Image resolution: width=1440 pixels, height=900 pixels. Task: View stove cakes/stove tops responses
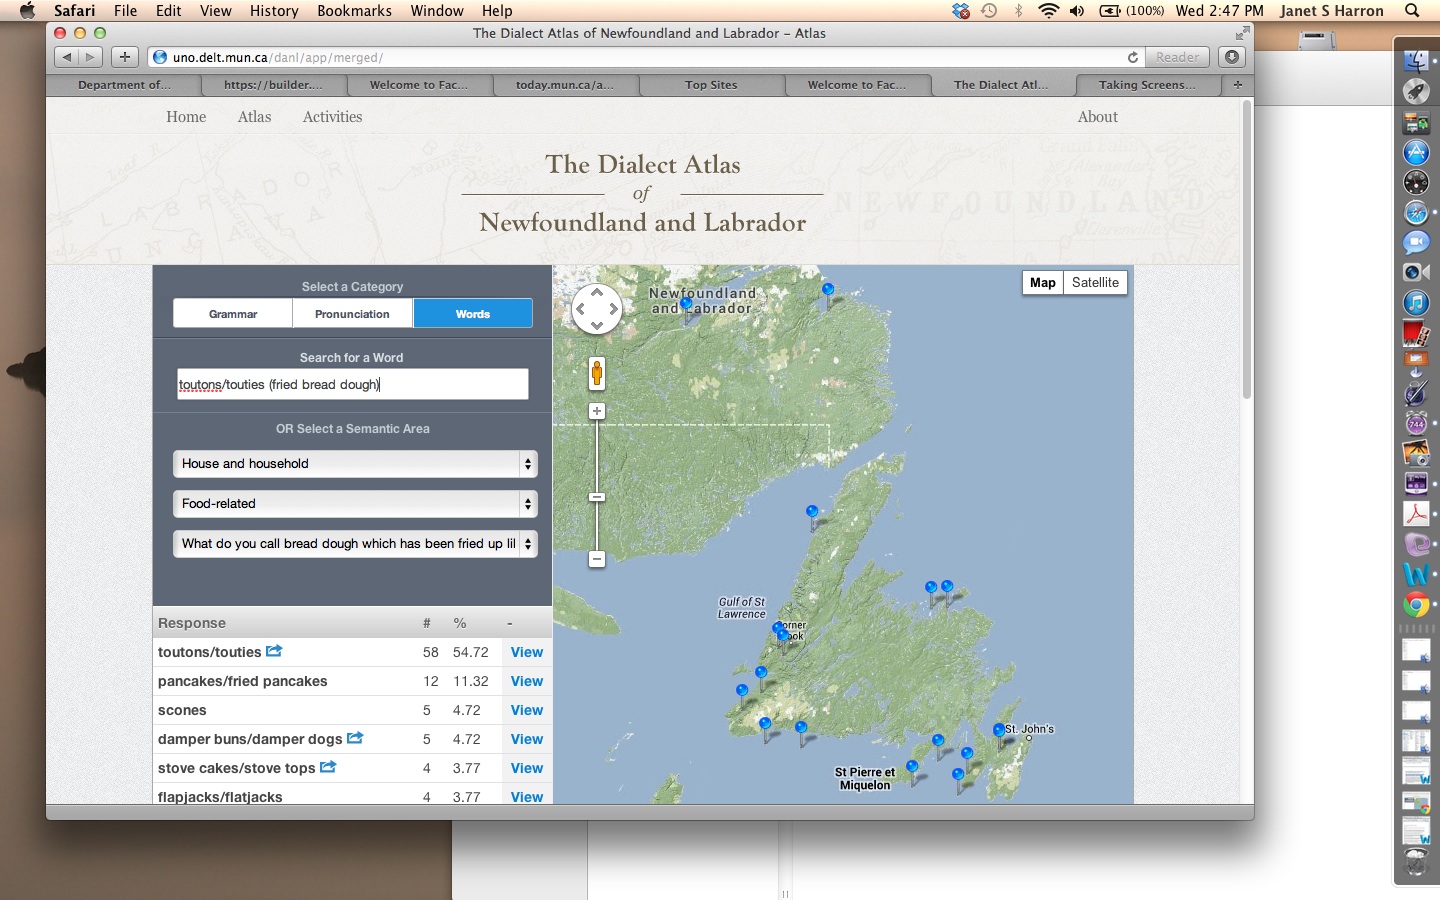pos(527,768)
